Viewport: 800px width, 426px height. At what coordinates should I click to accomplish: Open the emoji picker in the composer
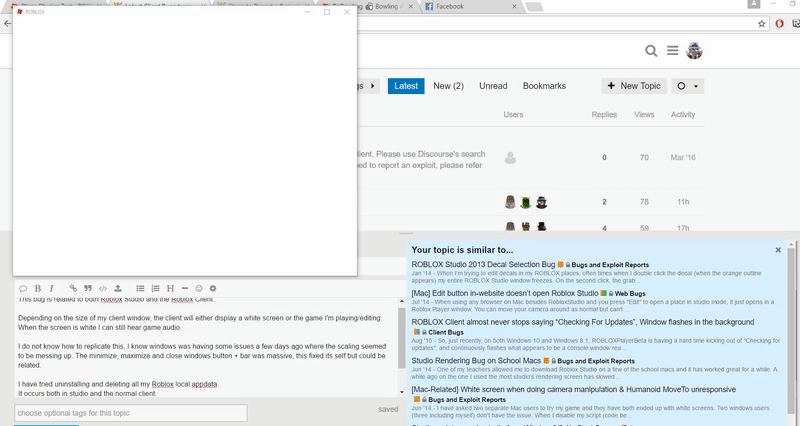pyautogui.click(x=199, y=288)
